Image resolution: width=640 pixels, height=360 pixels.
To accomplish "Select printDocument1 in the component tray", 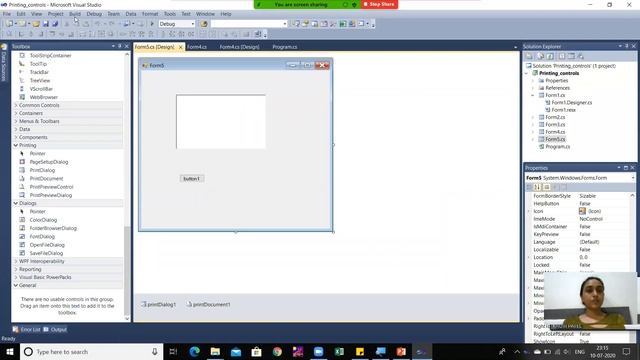I will click(209, 304).
